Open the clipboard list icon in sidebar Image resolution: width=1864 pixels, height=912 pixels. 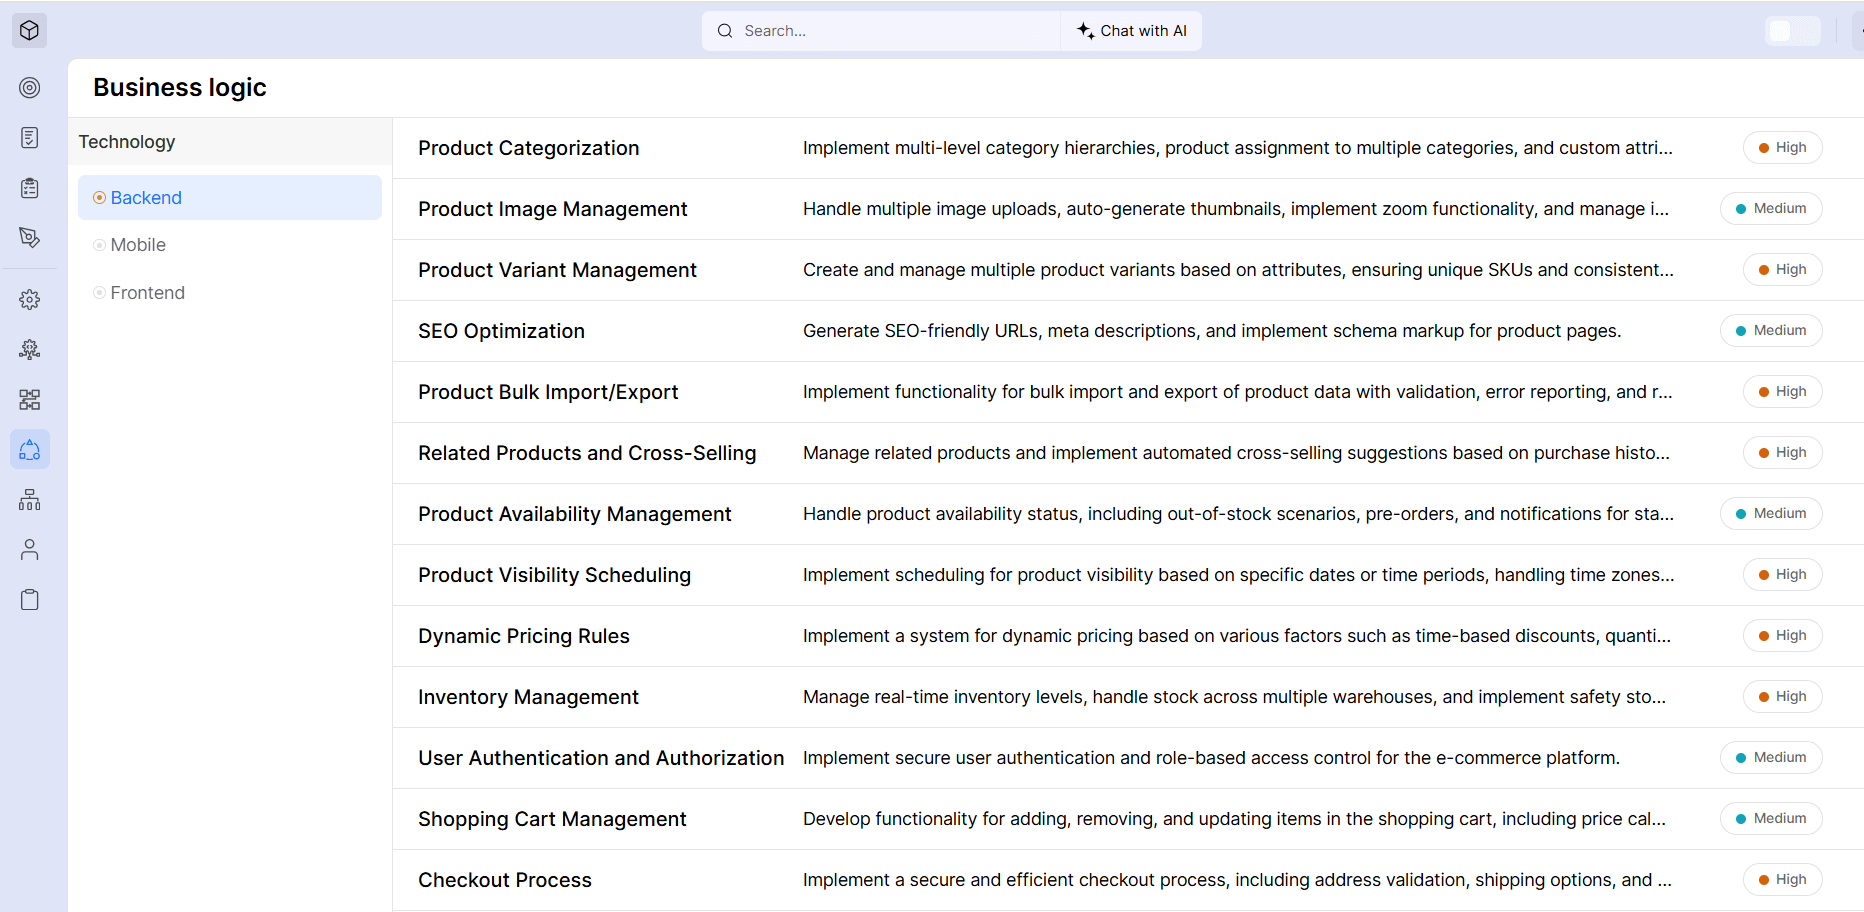coord(30,188)
